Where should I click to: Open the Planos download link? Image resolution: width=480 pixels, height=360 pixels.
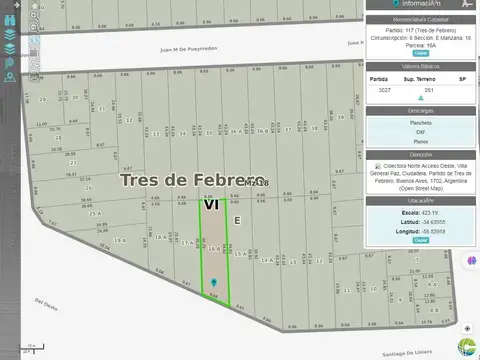(421, 141)
